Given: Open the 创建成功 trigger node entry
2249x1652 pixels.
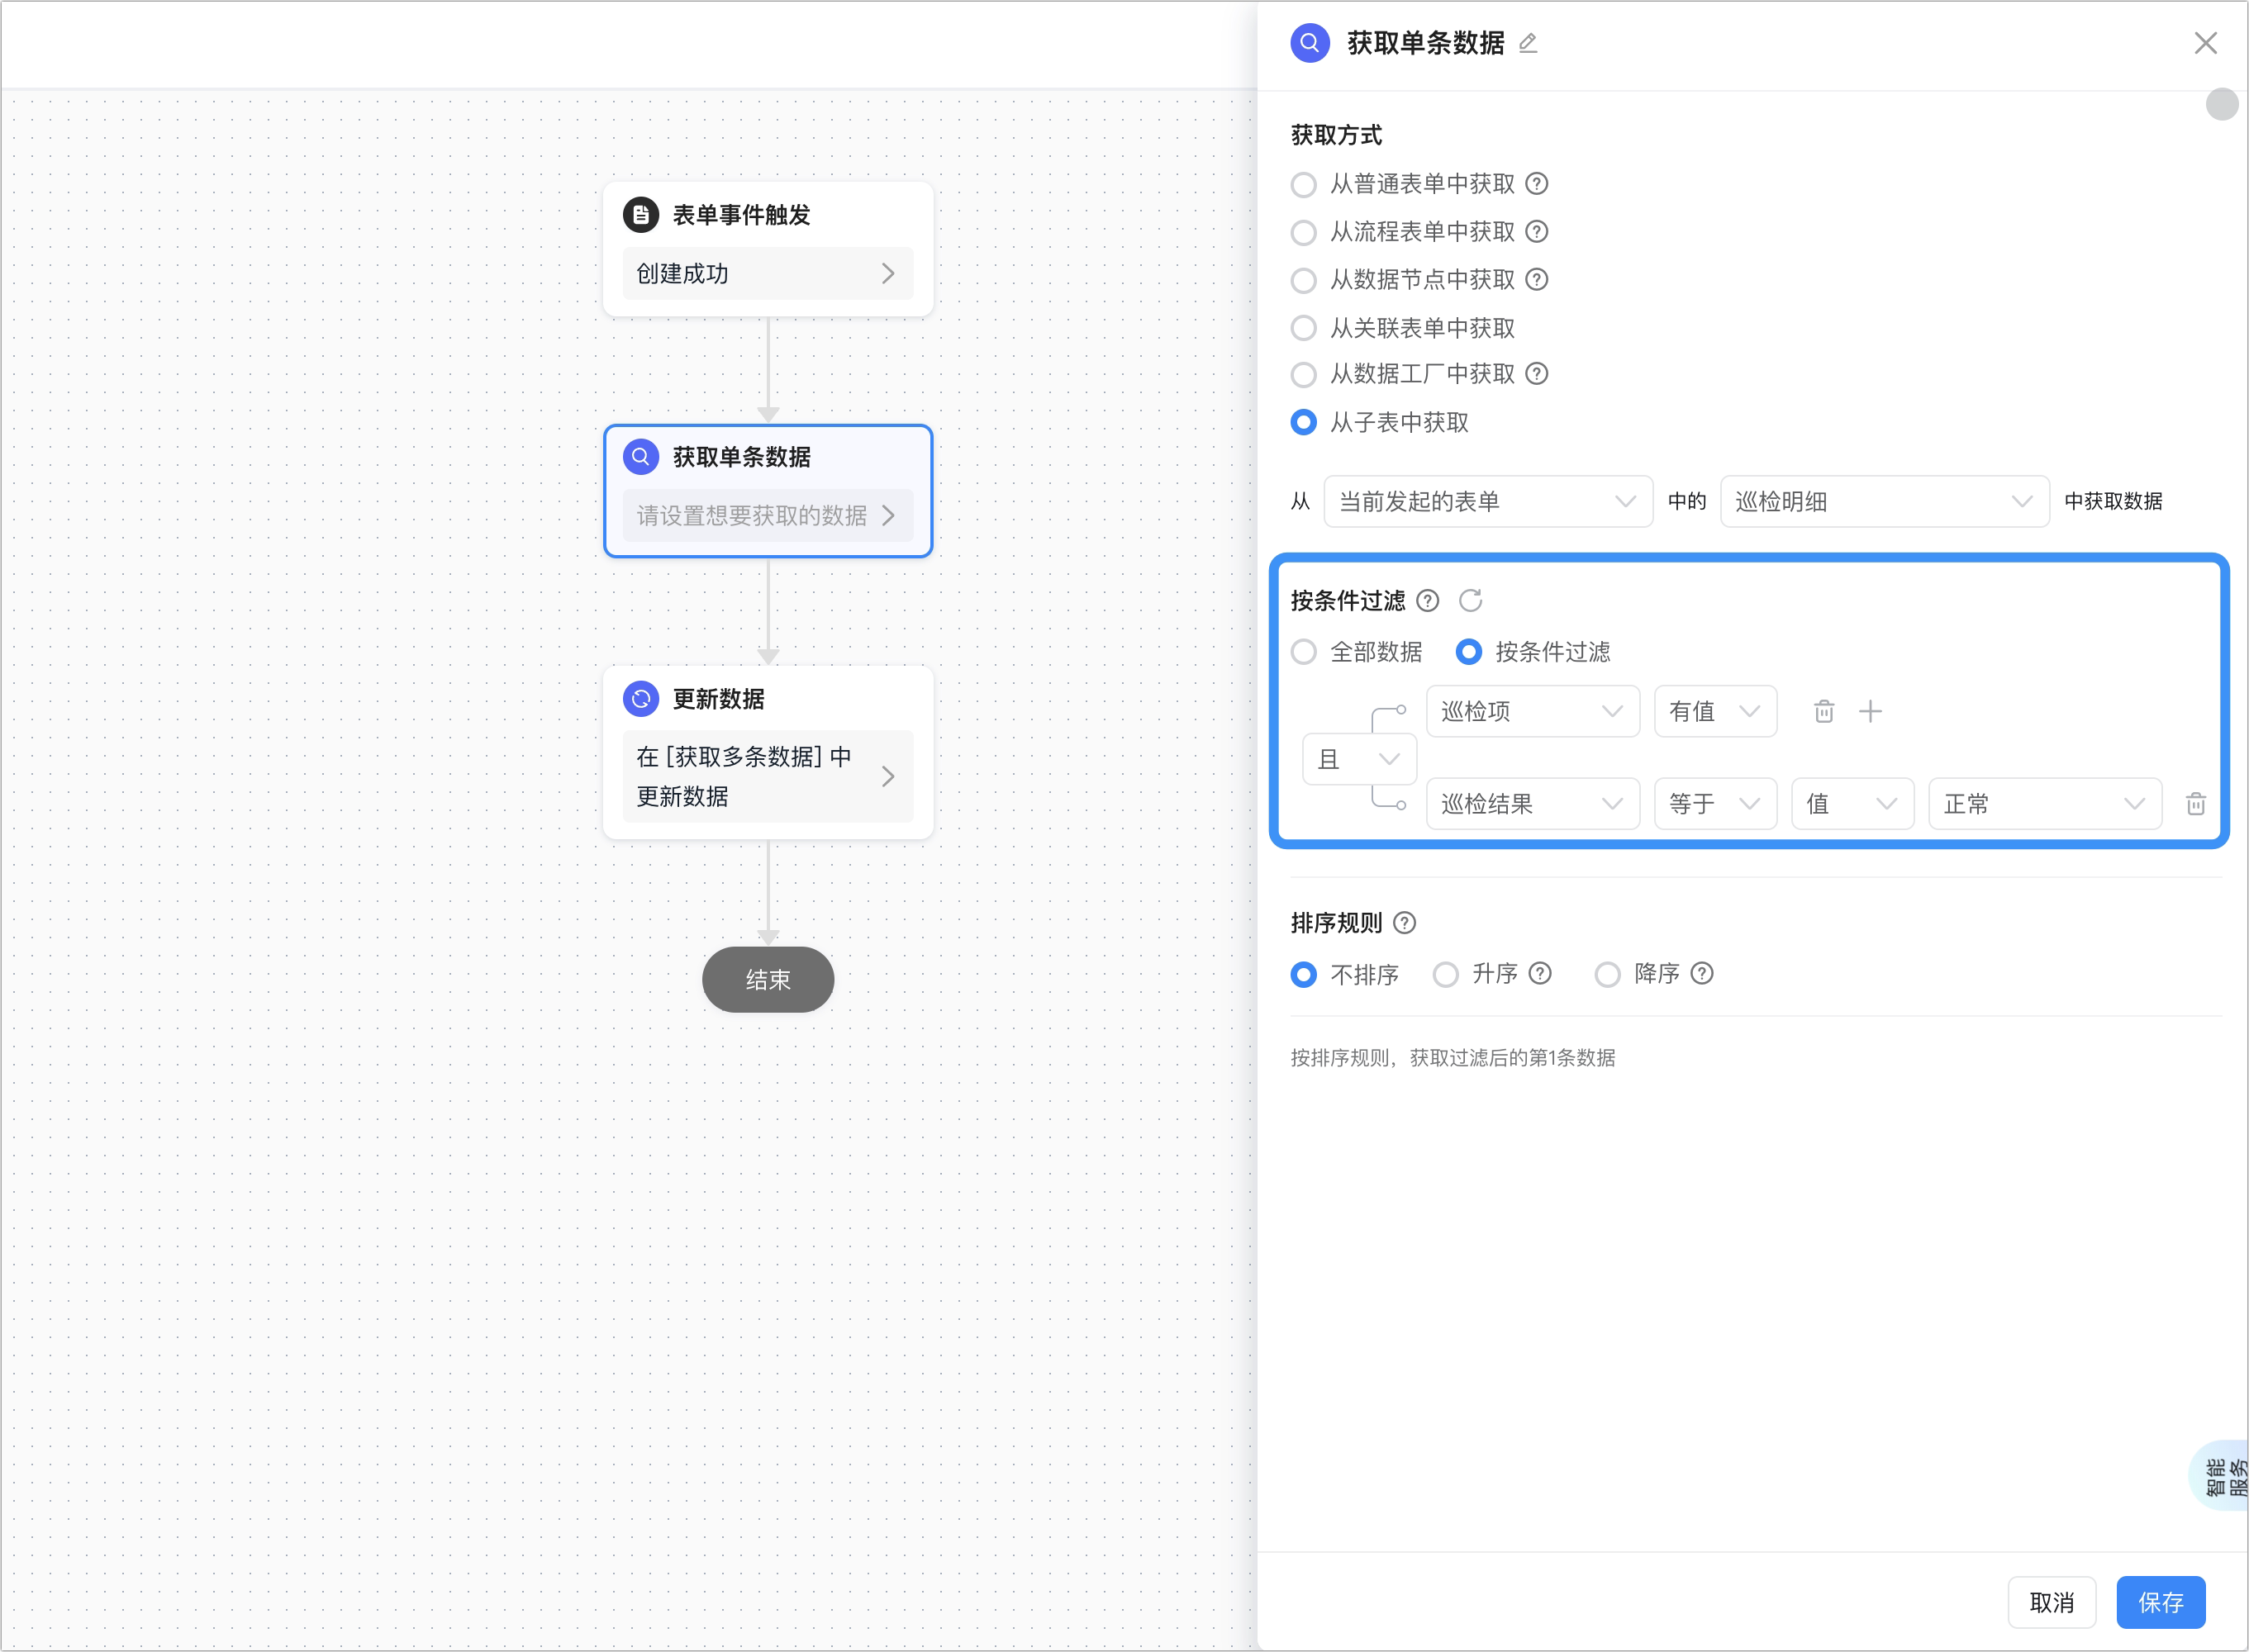Looking at the screenshot, I should [x=768, y=274].
